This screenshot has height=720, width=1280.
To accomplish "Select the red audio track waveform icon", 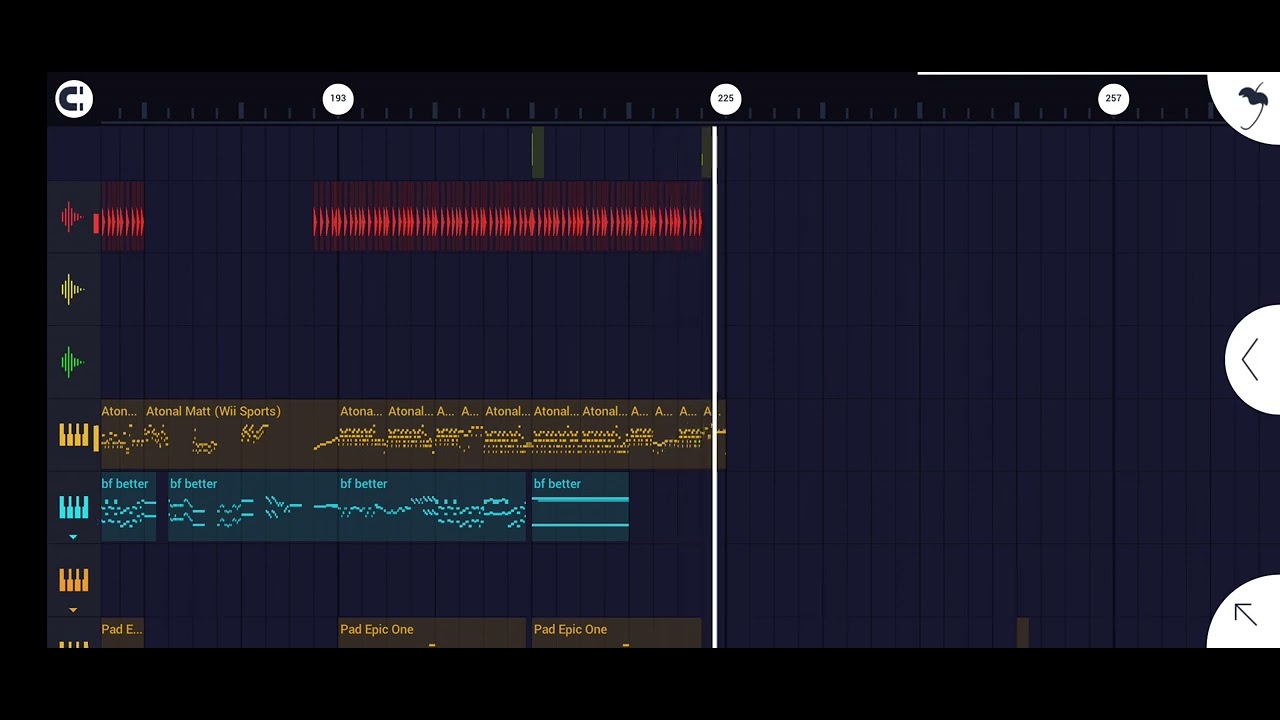I will (x=72, y=217).
